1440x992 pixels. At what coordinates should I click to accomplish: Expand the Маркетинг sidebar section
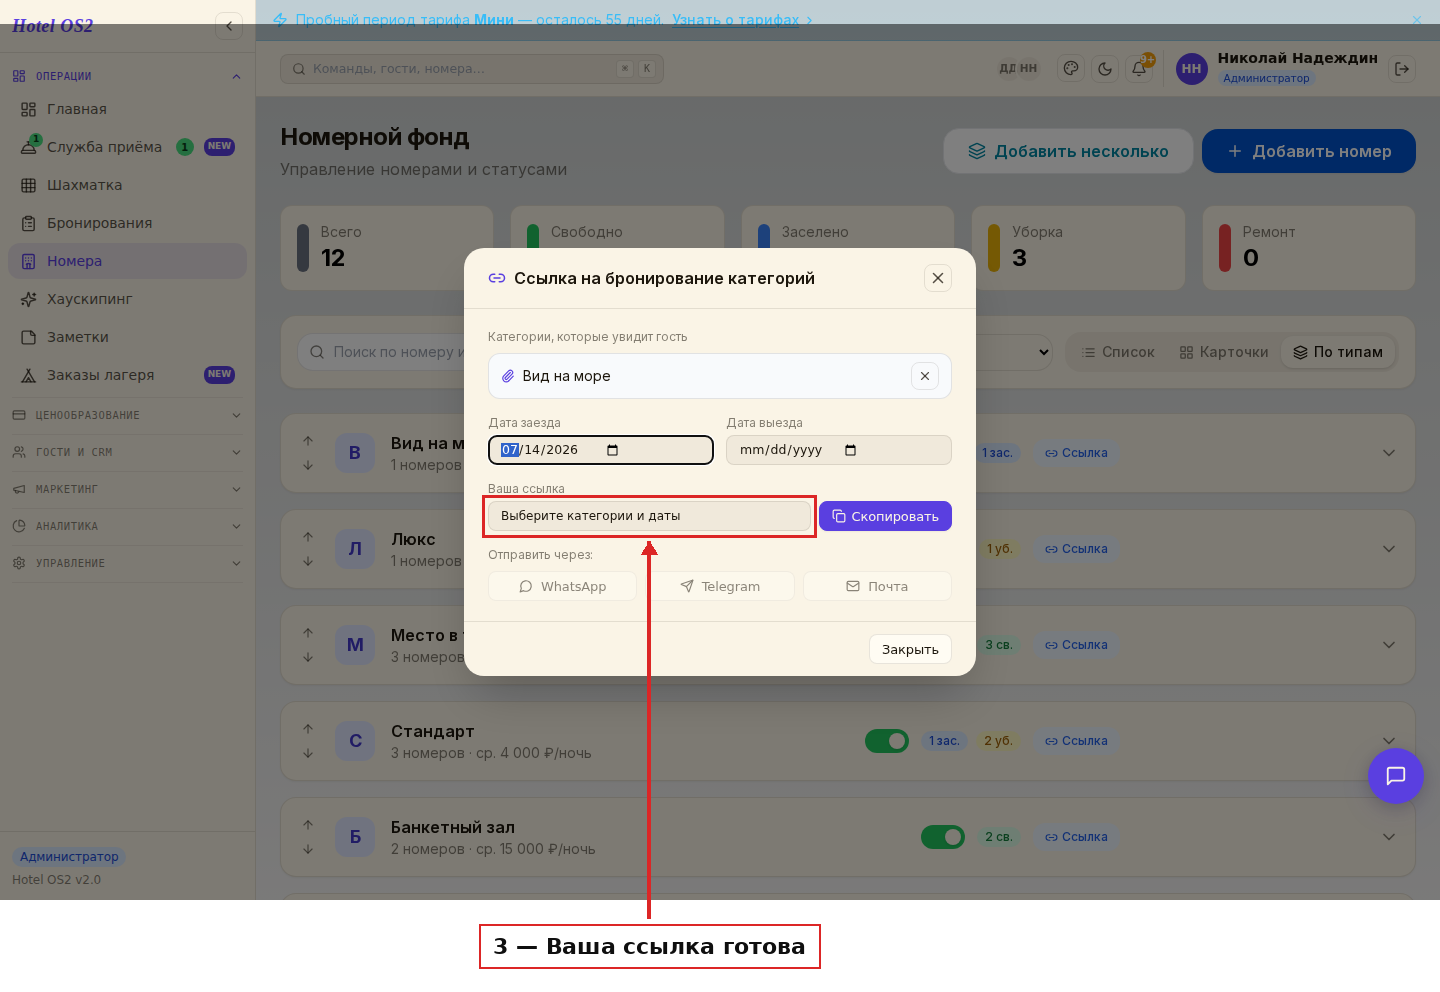point(126,489)
